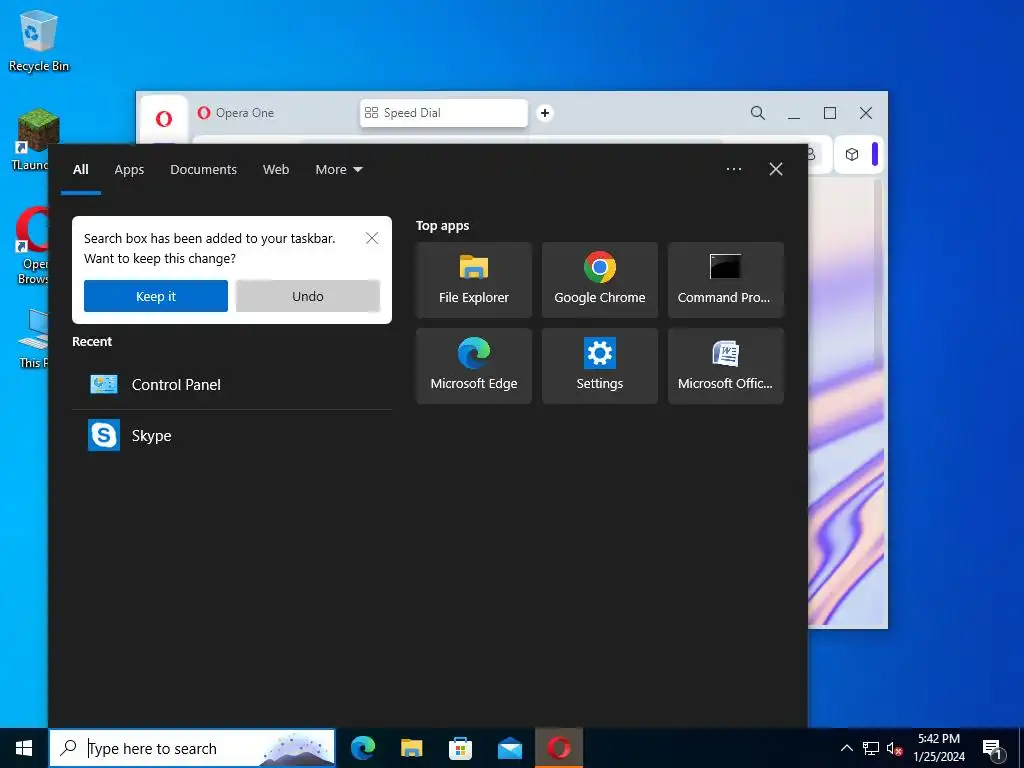Select the Opera Browser desktop shortcut
Screen dimensions: 1024x768
[31, 246]
